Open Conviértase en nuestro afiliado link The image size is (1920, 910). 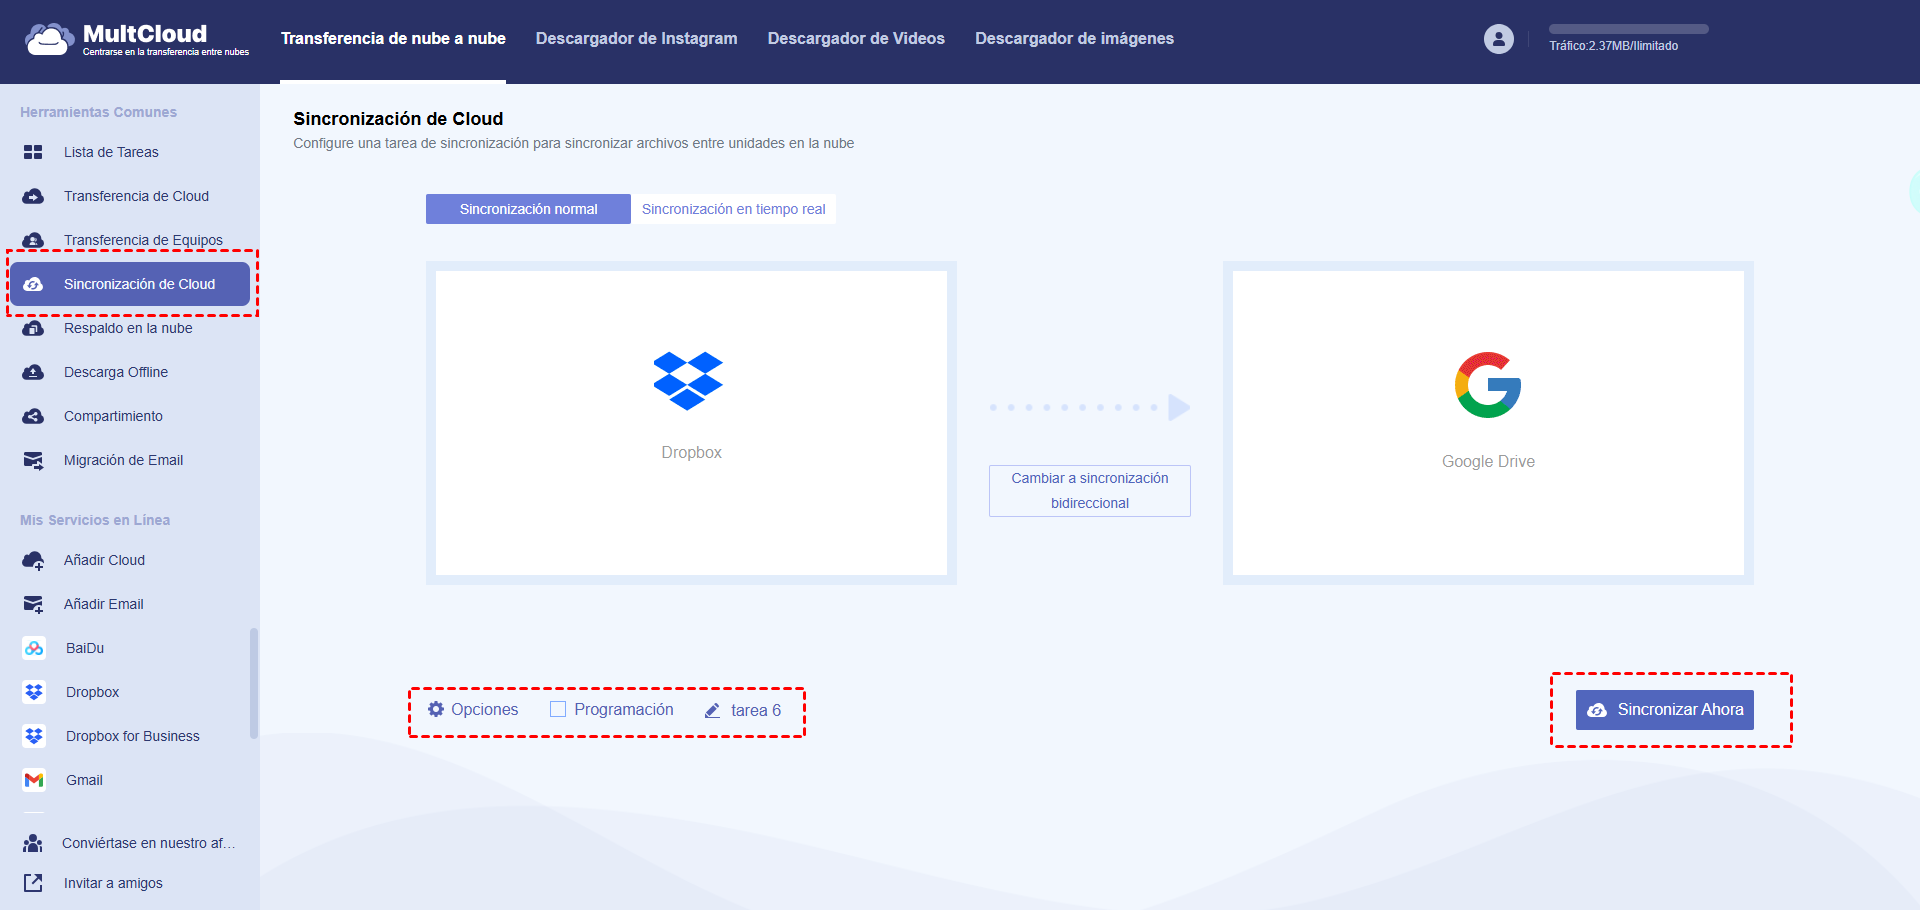pyautogui.click(x=148, y=843)
